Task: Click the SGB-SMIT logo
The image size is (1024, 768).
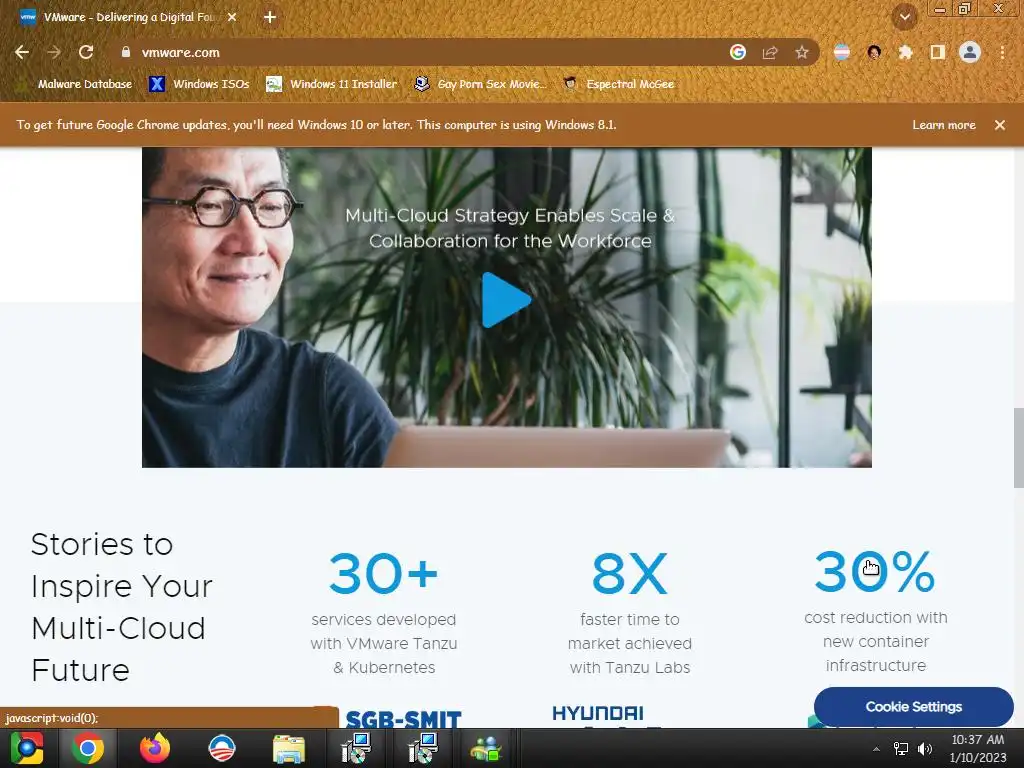Action: click(403, 718)
